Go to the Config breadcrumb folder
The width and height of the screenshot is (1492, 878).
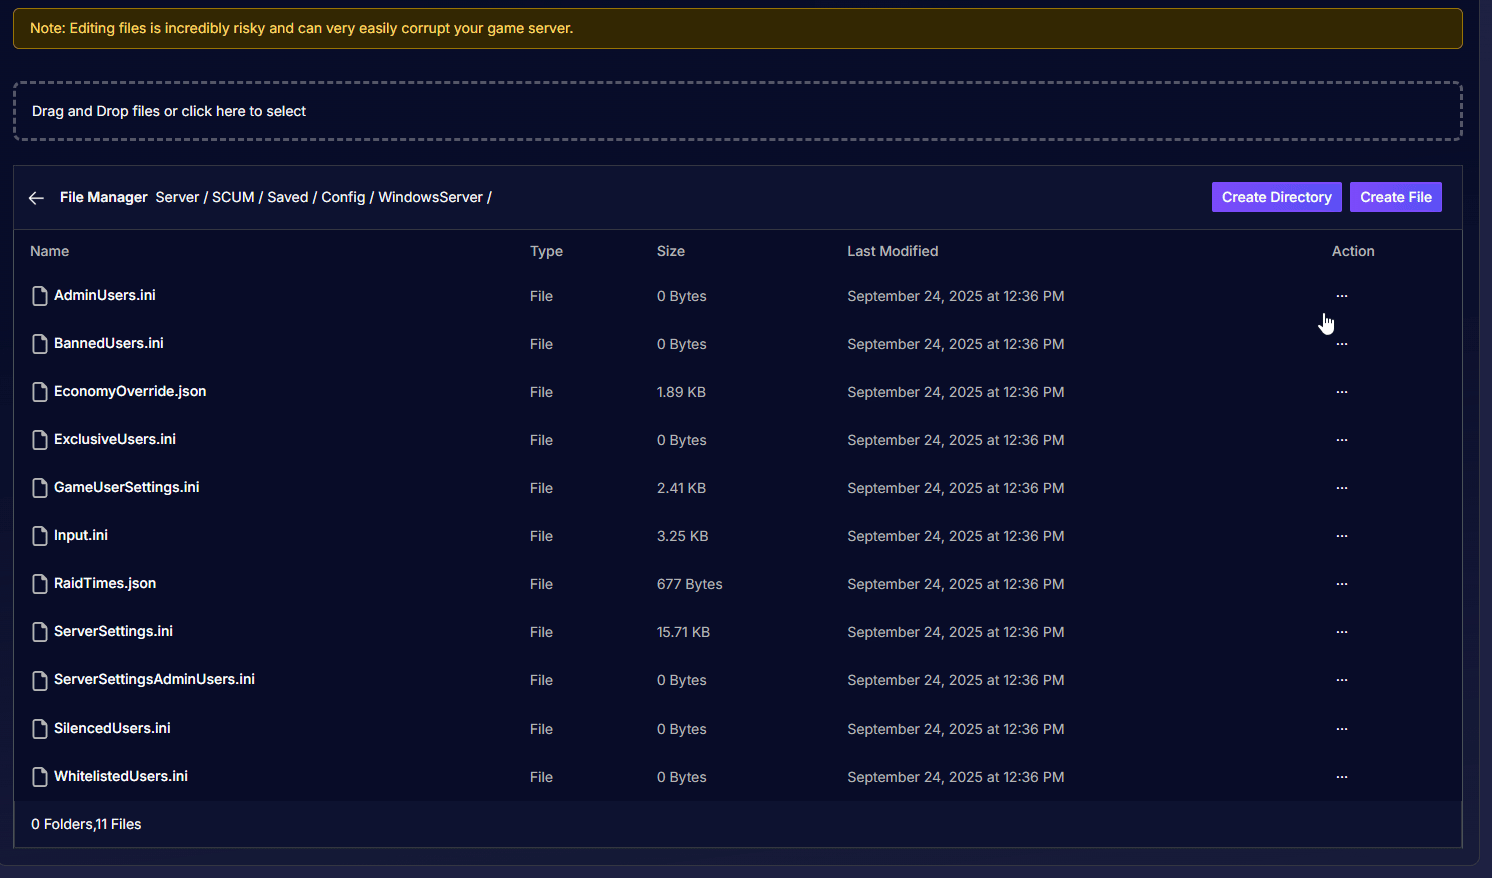click(x=343, y=197)
